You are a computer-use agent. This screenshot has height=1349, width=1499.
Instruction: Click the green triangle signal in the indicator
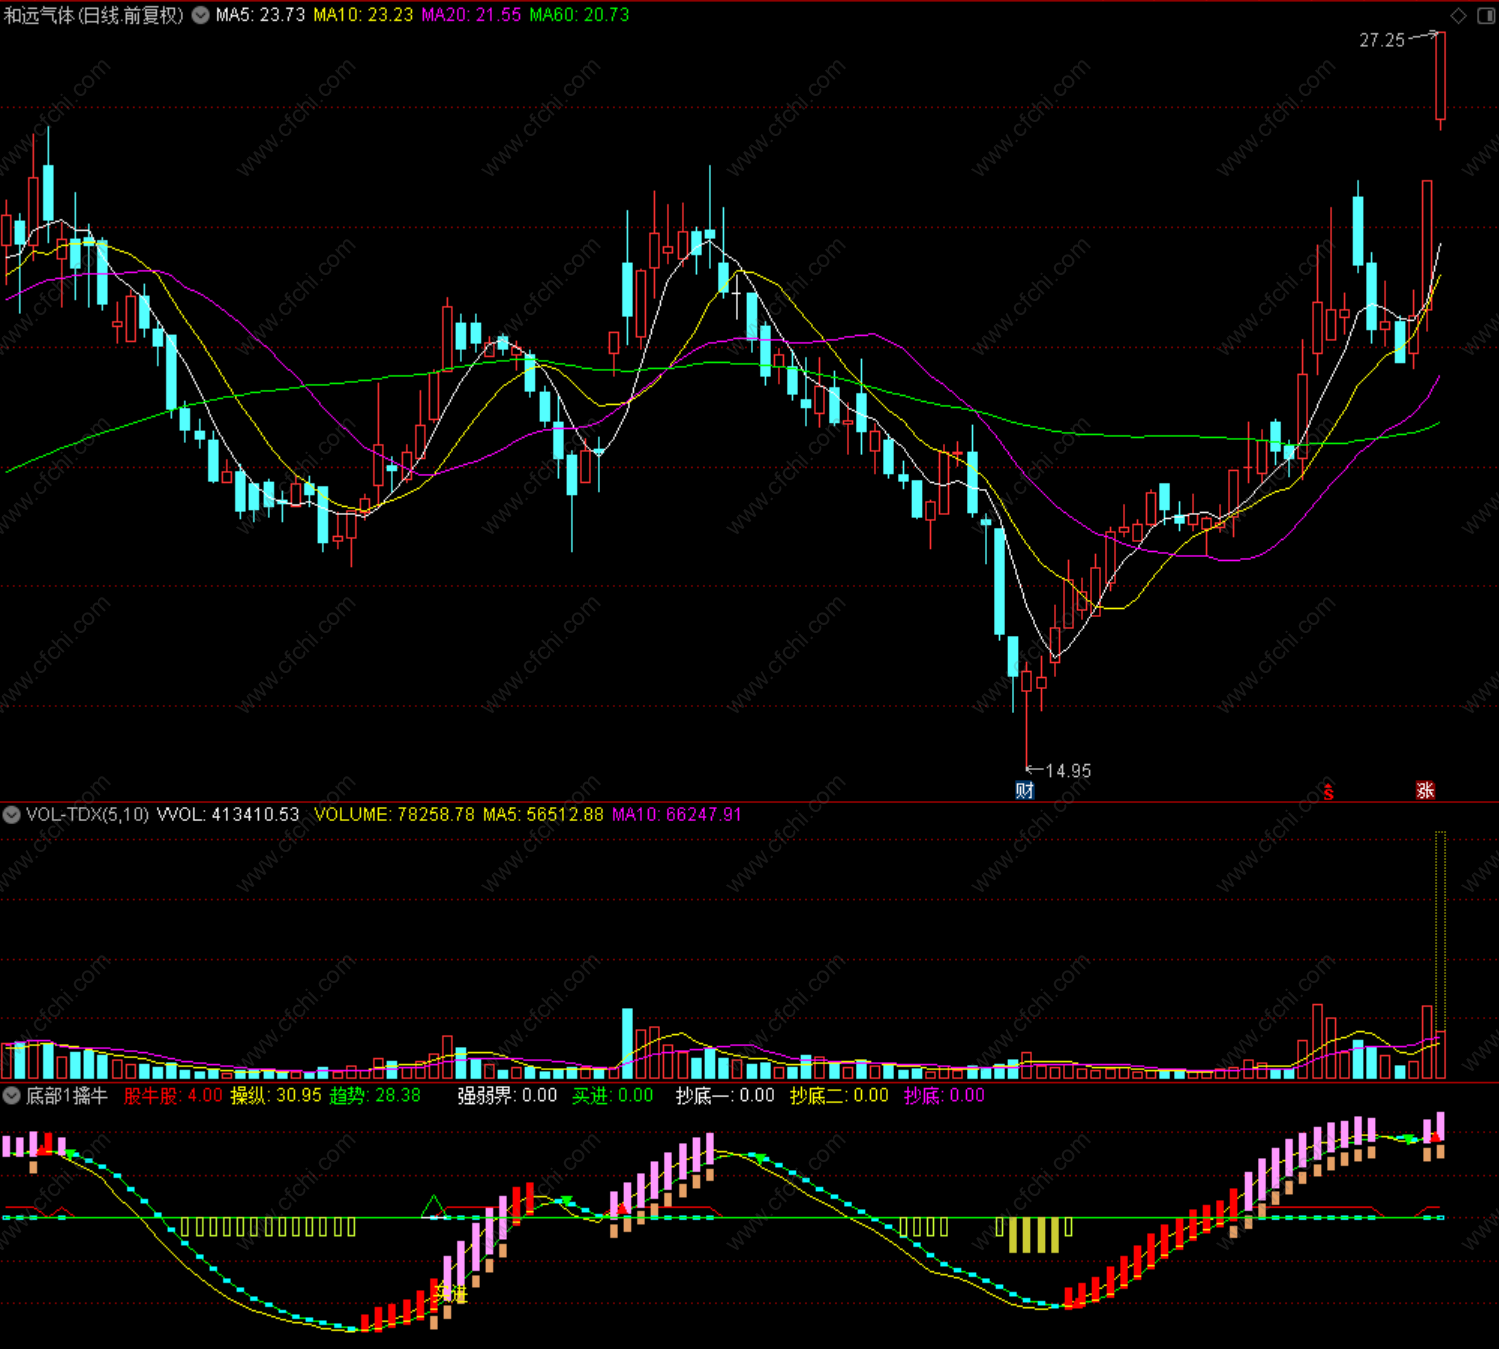tap(433, 1206)
